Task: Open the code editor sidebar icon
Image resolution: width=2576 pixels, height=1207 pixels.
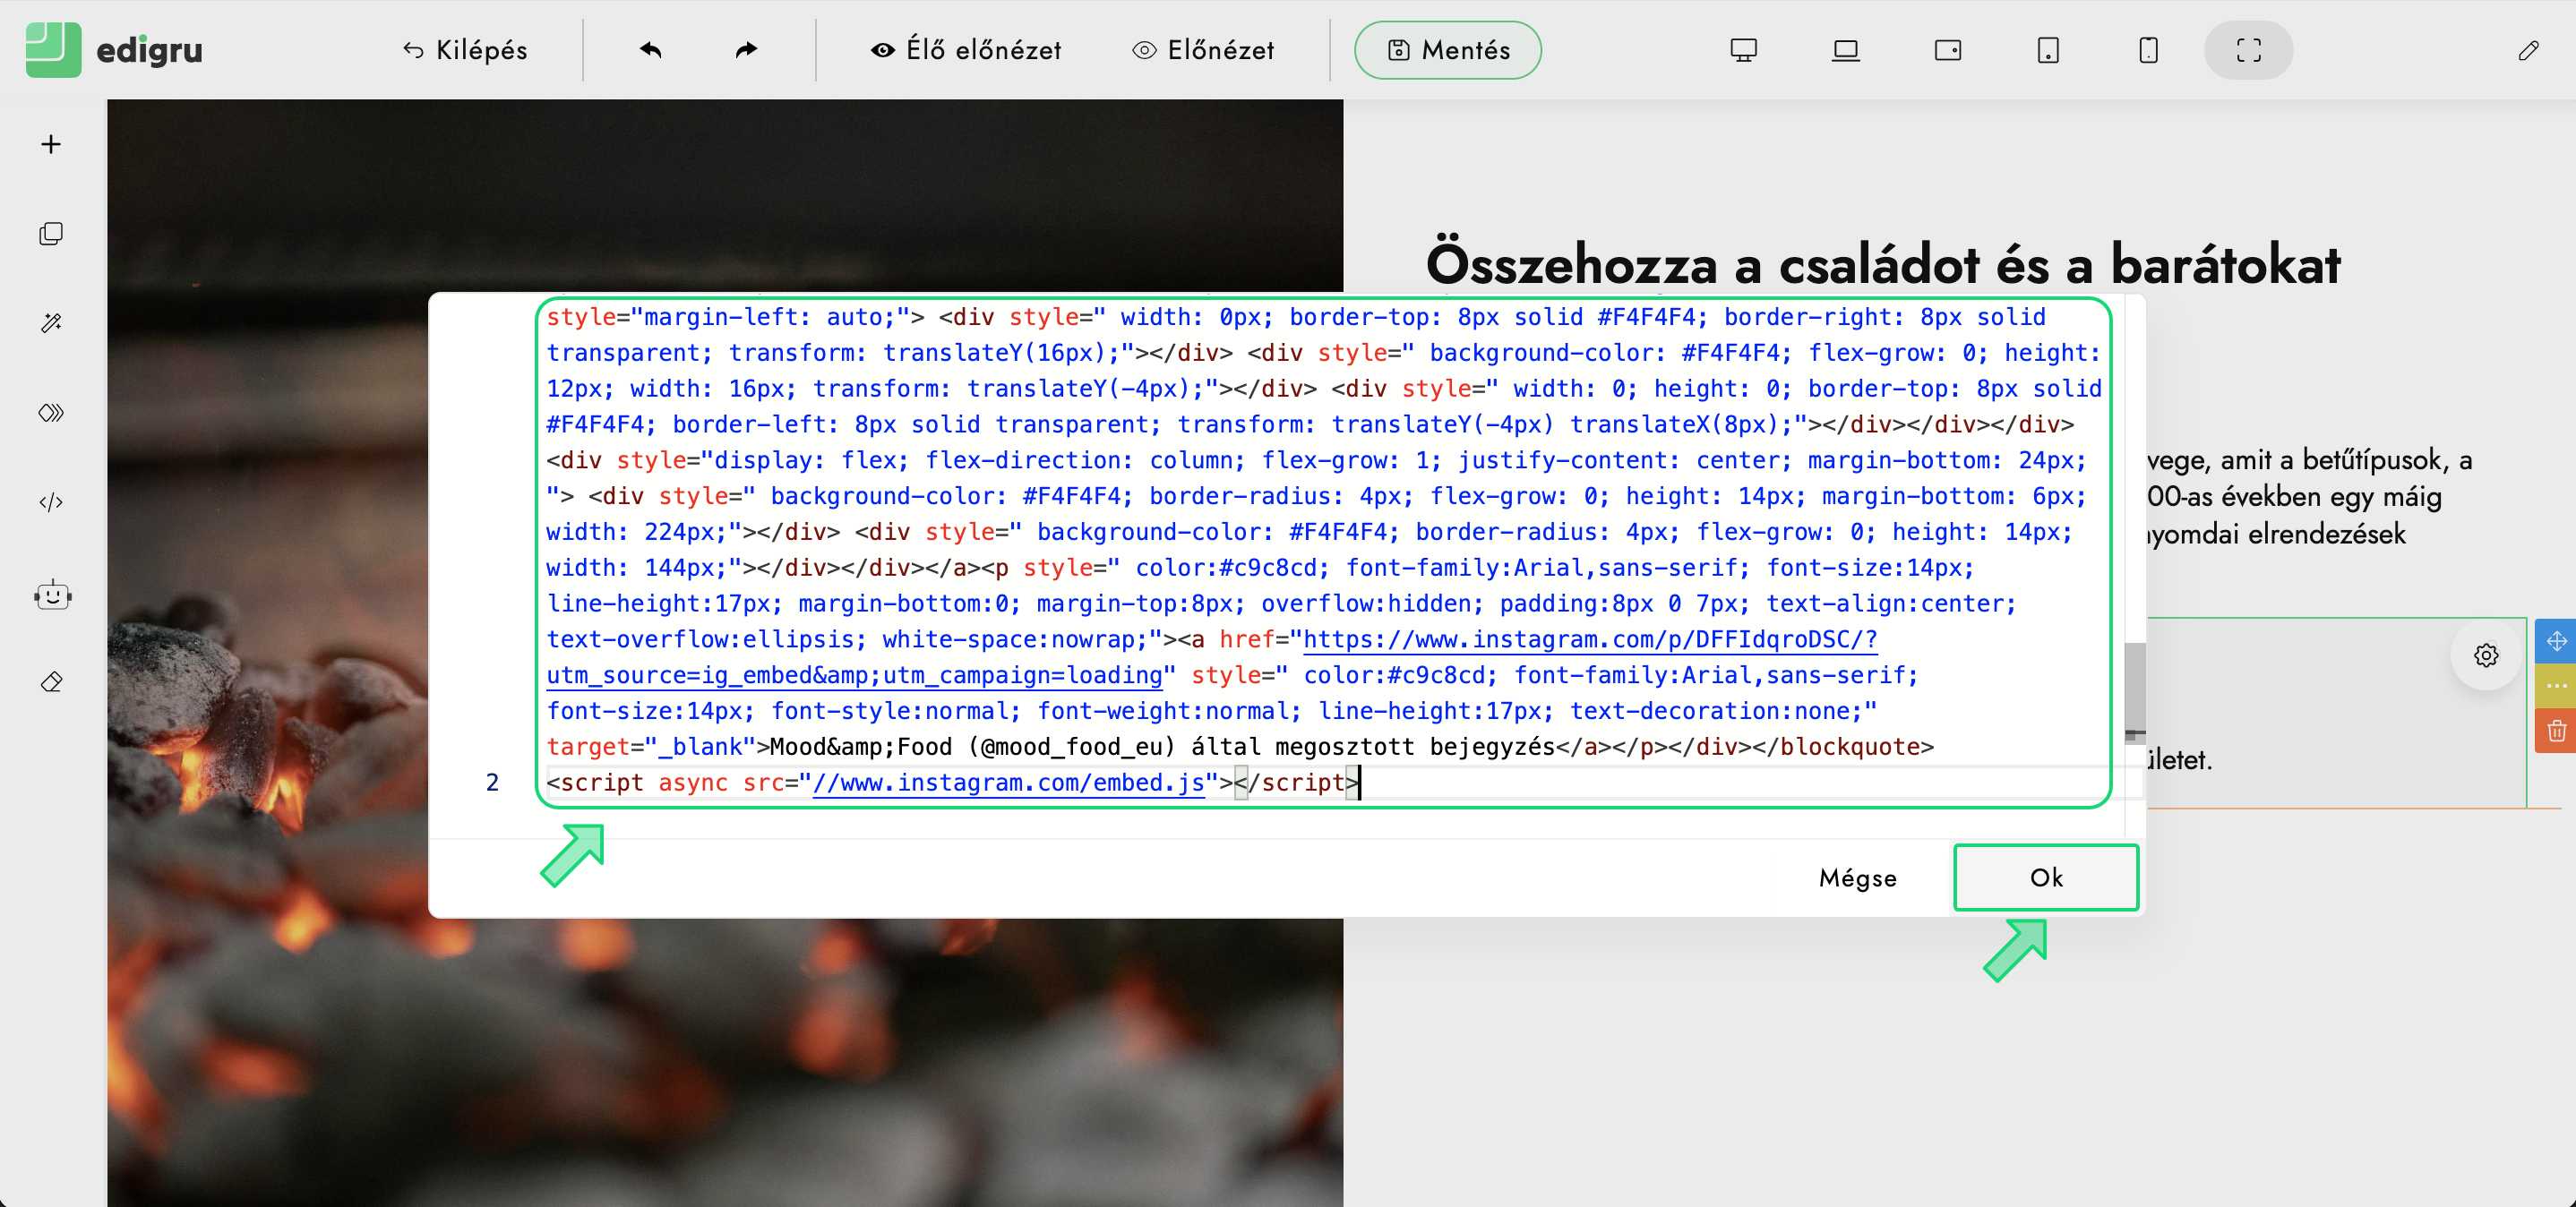Action: click(x=51, y=502)
